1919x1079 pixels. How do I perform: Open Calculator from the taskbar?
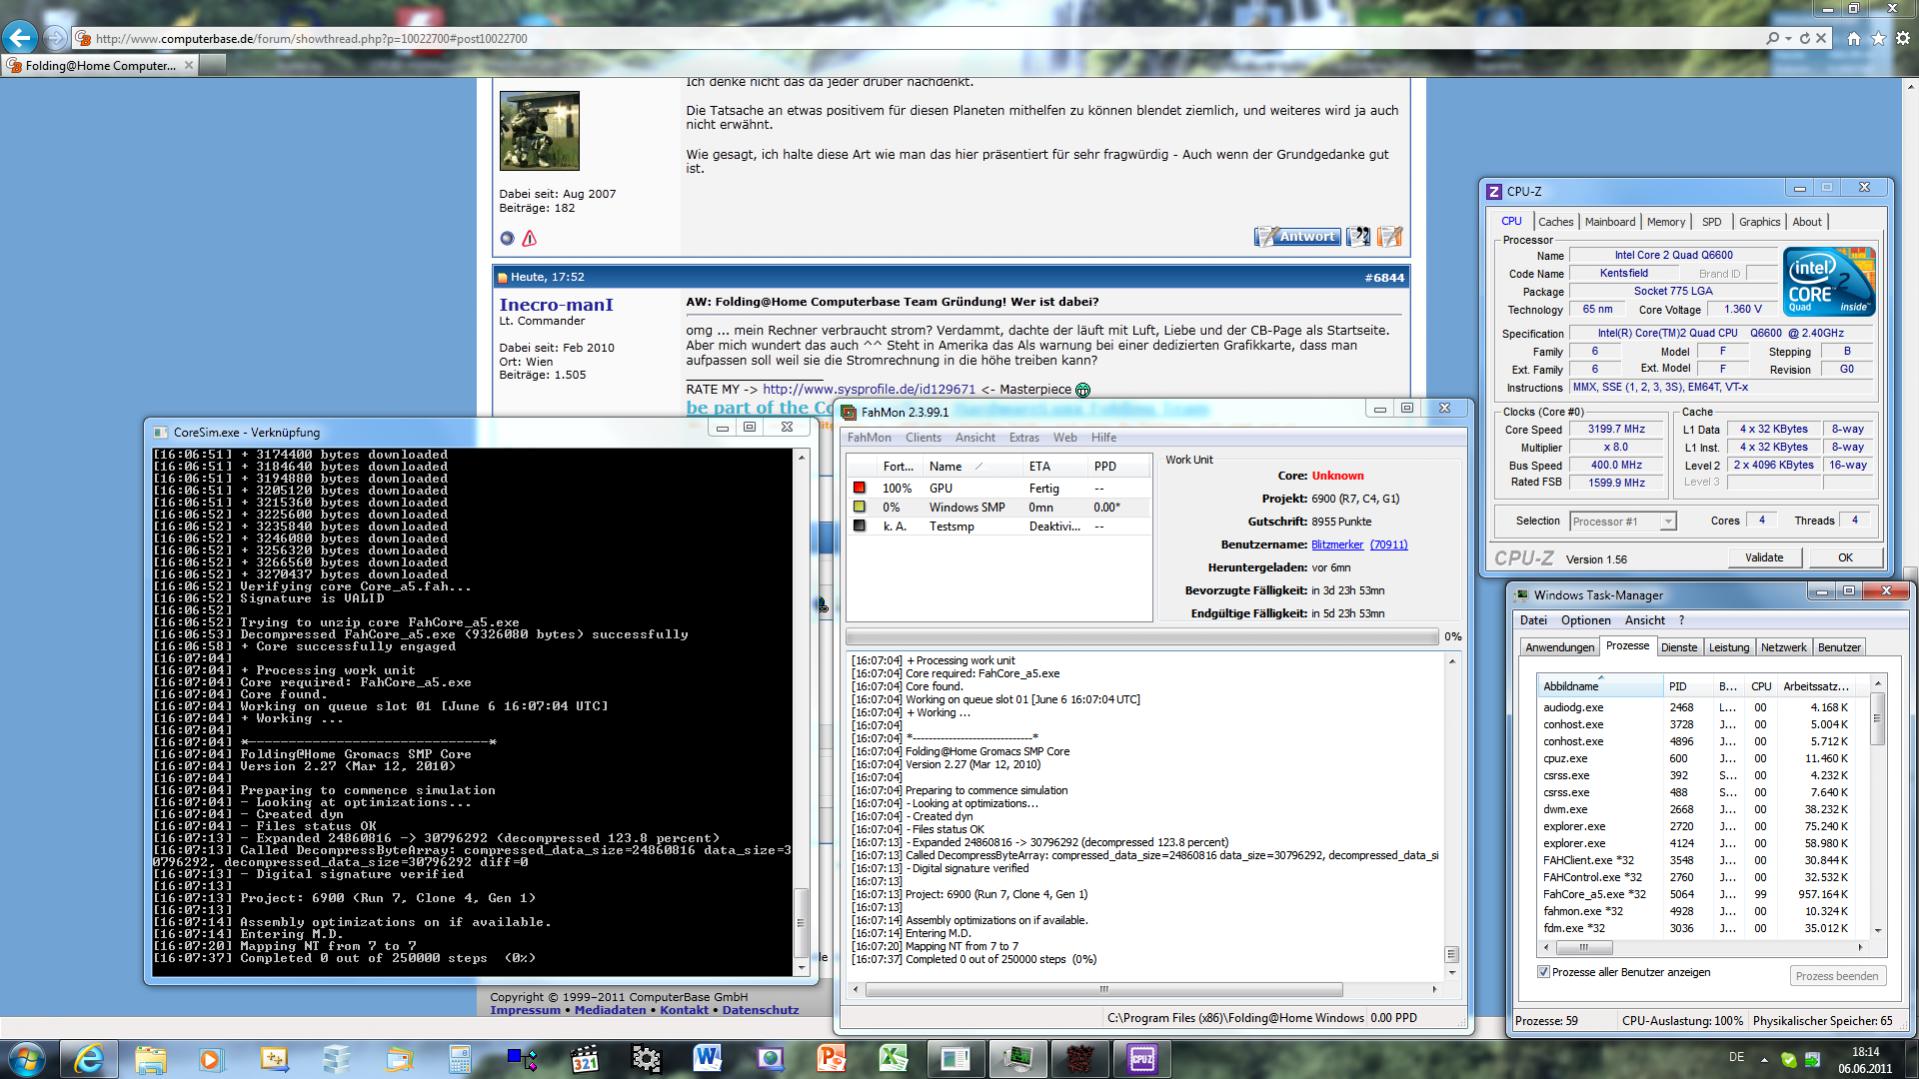point(459,1059)
